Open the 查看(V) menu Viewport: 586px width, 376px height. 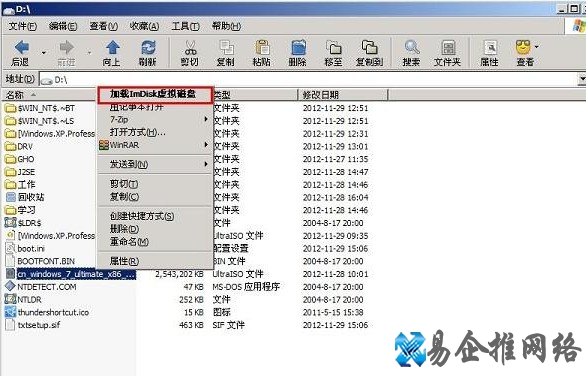coord(104,26)
